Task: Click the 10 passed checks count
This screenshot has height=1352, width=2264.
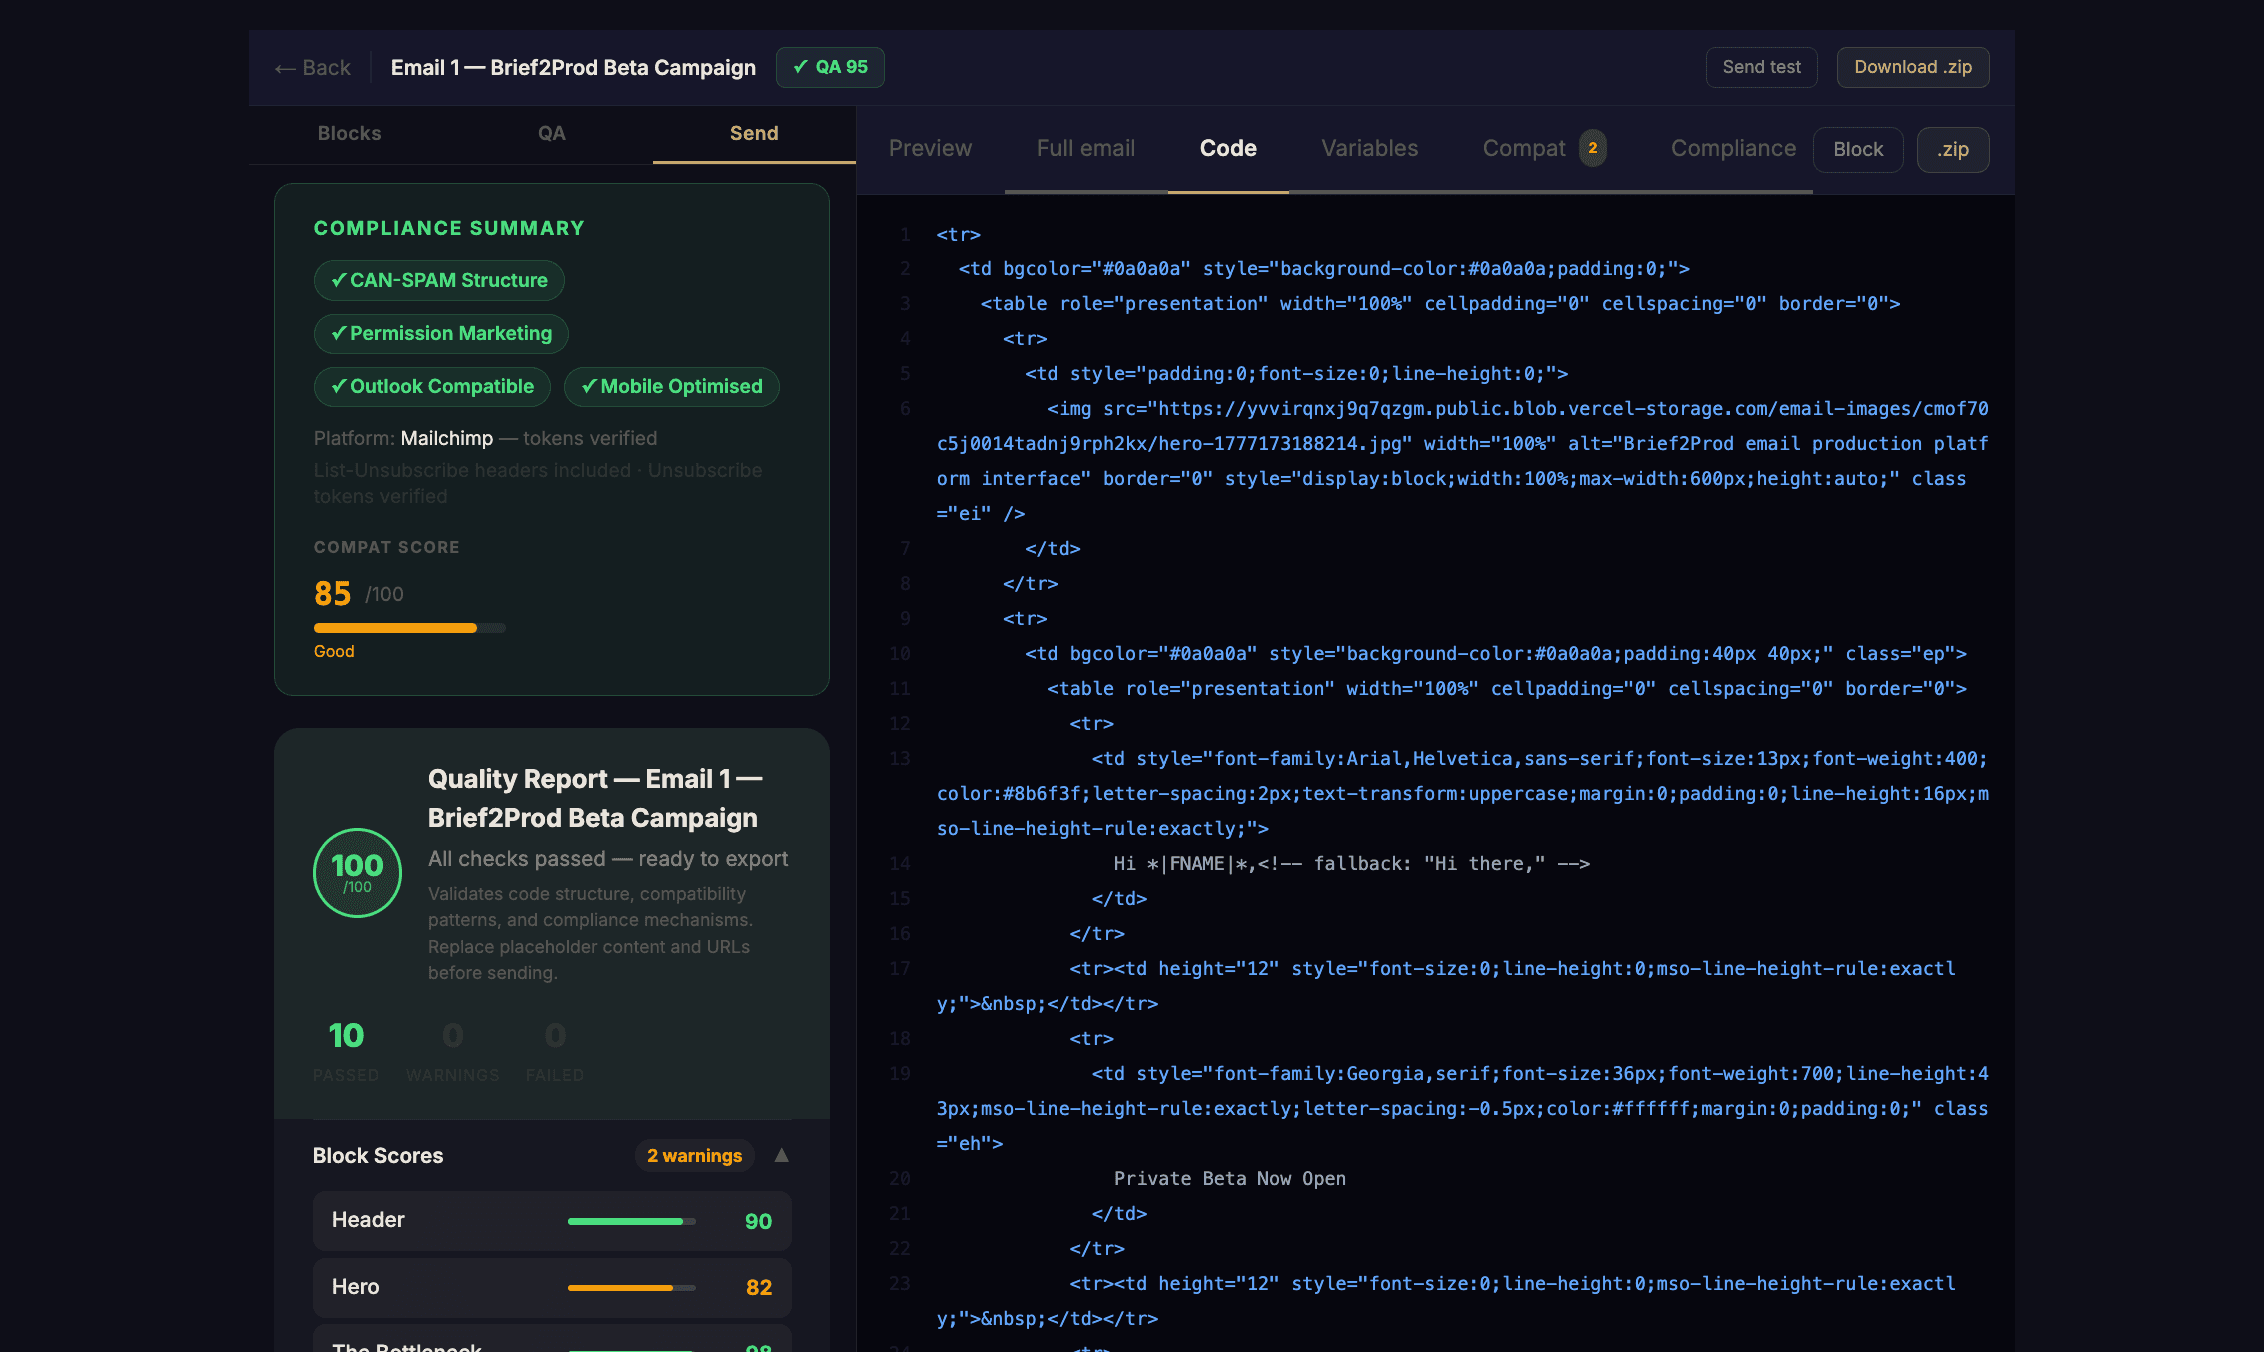Action: tap(346, 1035)
